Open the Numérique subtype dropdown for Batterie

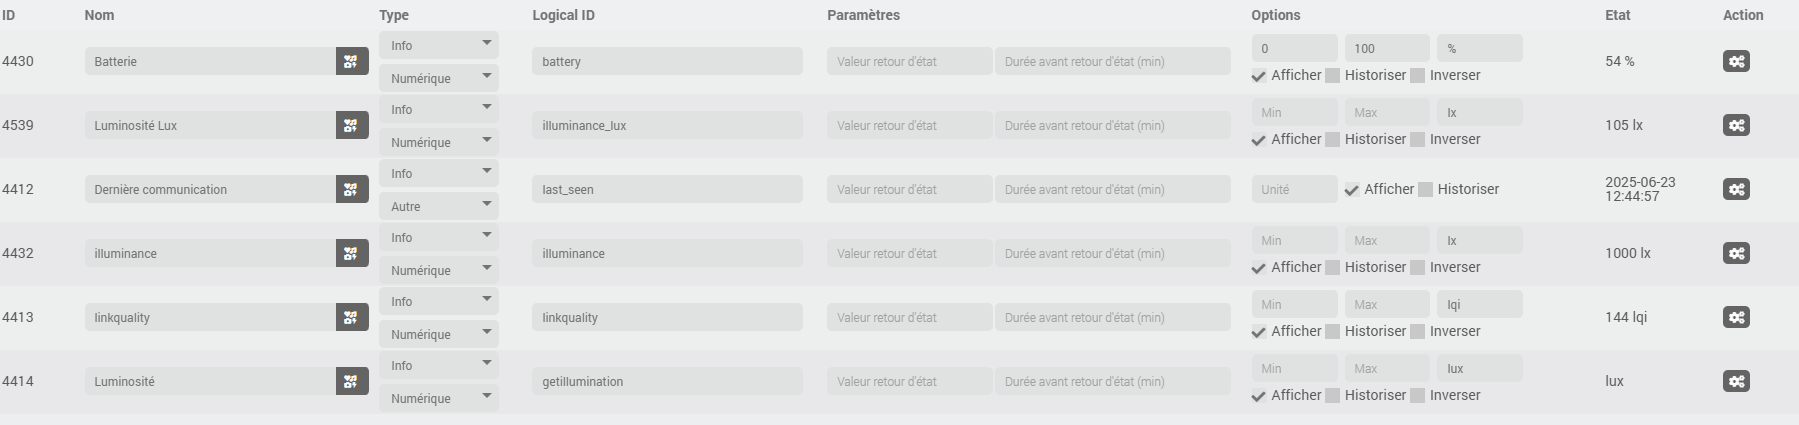click(439, 78)
